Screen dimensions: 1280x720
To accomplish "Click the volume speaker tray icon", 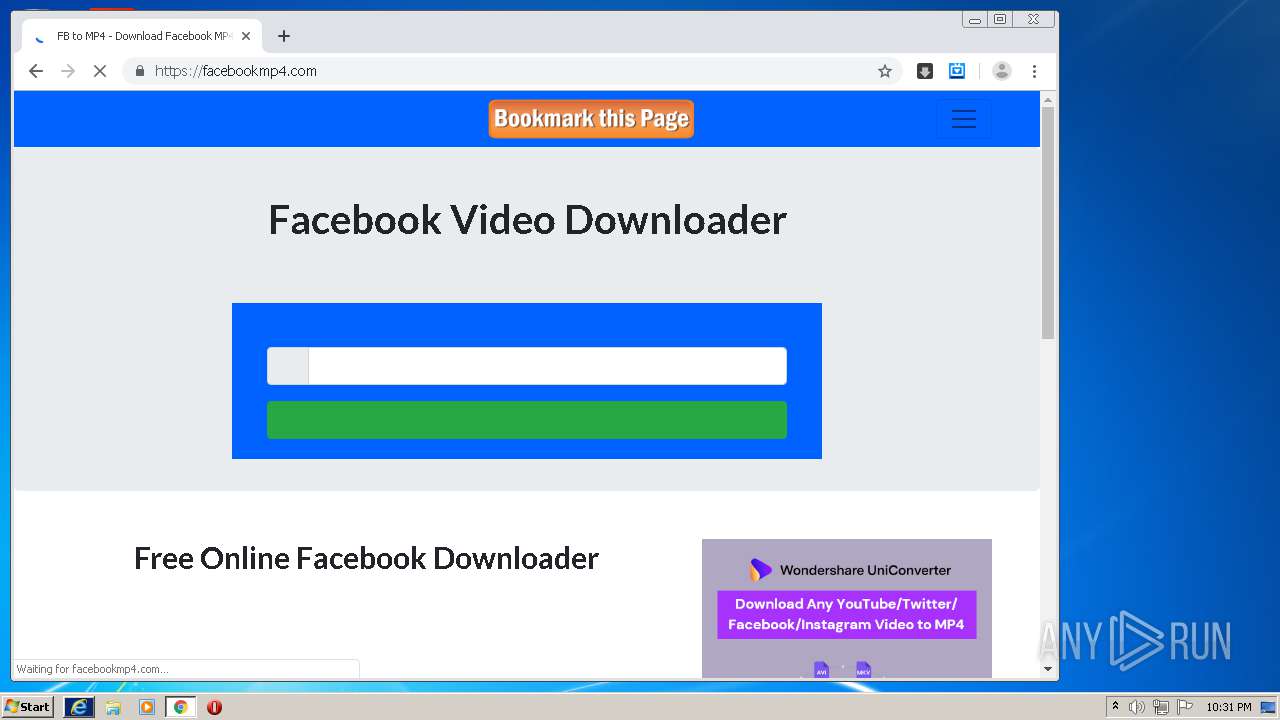I will (1136, 707).
